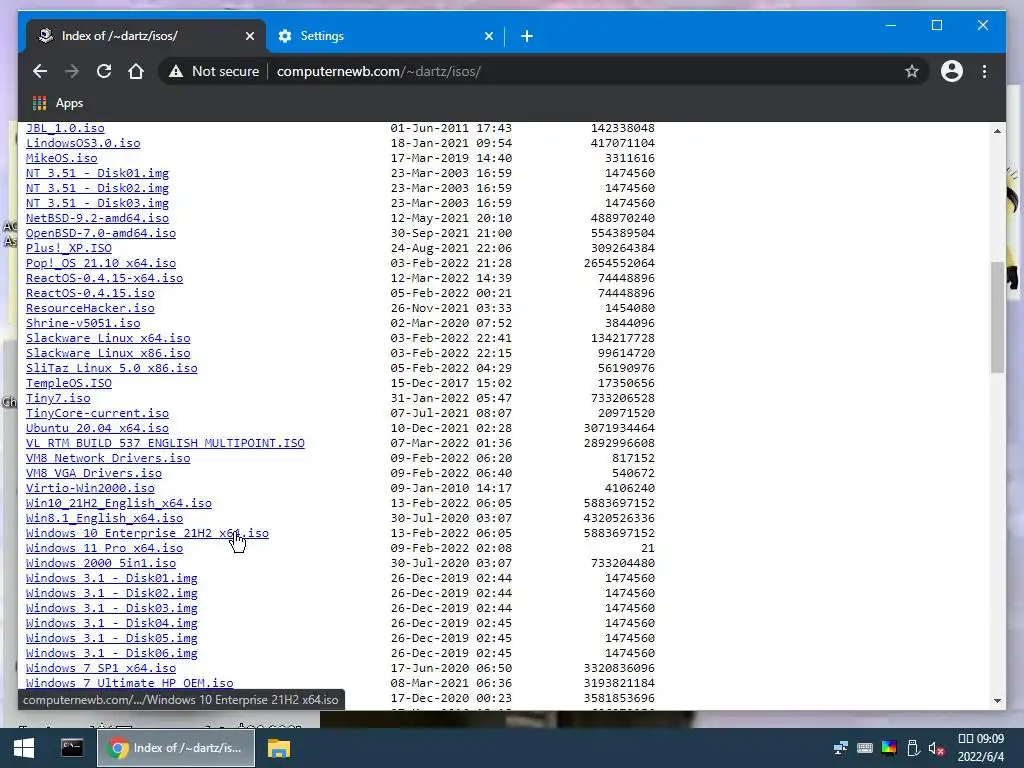Click the muted volume tray icon
Screen dimensions: 1024x768
click(936, 748)
